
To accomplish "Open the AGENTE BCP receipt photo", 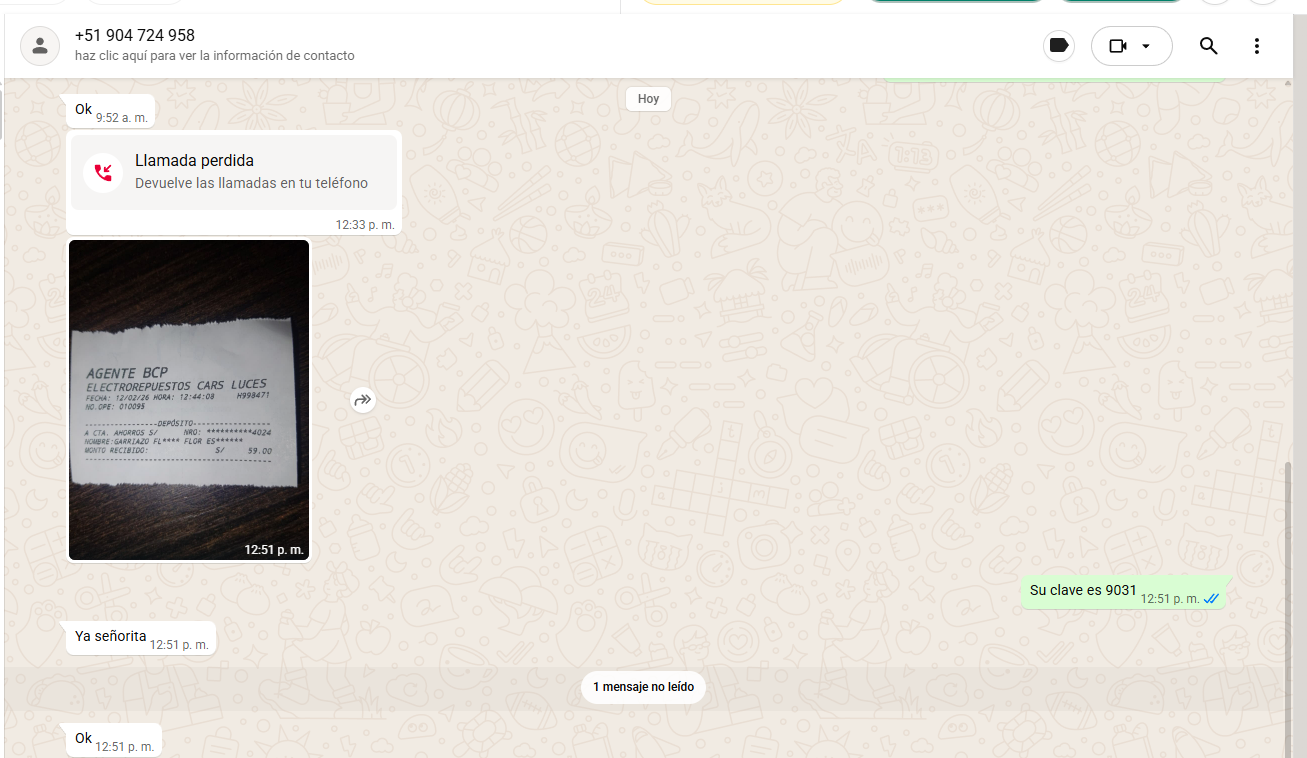I will (189, 400).
